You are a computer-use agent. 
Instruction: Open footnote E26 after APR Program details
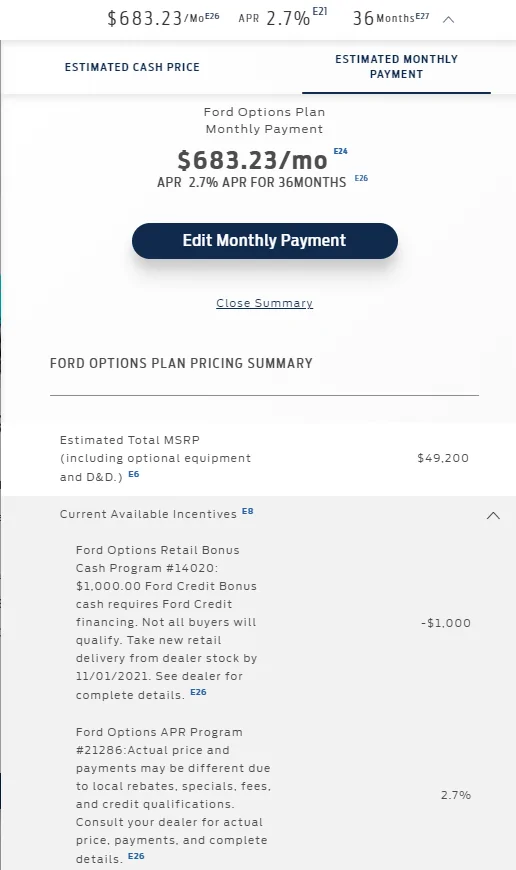pos(136,856)
